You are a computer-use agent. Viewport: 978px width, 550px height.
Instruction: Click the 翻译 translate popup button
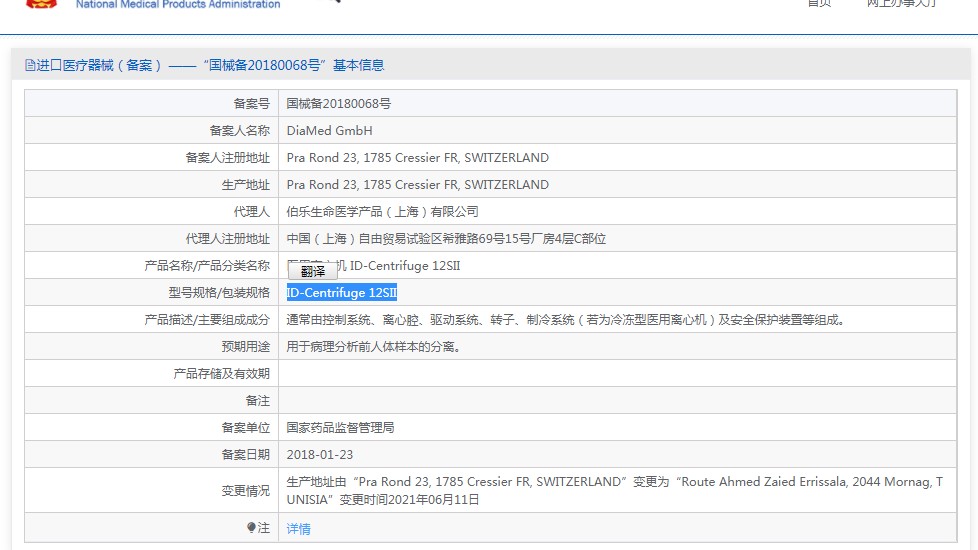click(312, 271)
